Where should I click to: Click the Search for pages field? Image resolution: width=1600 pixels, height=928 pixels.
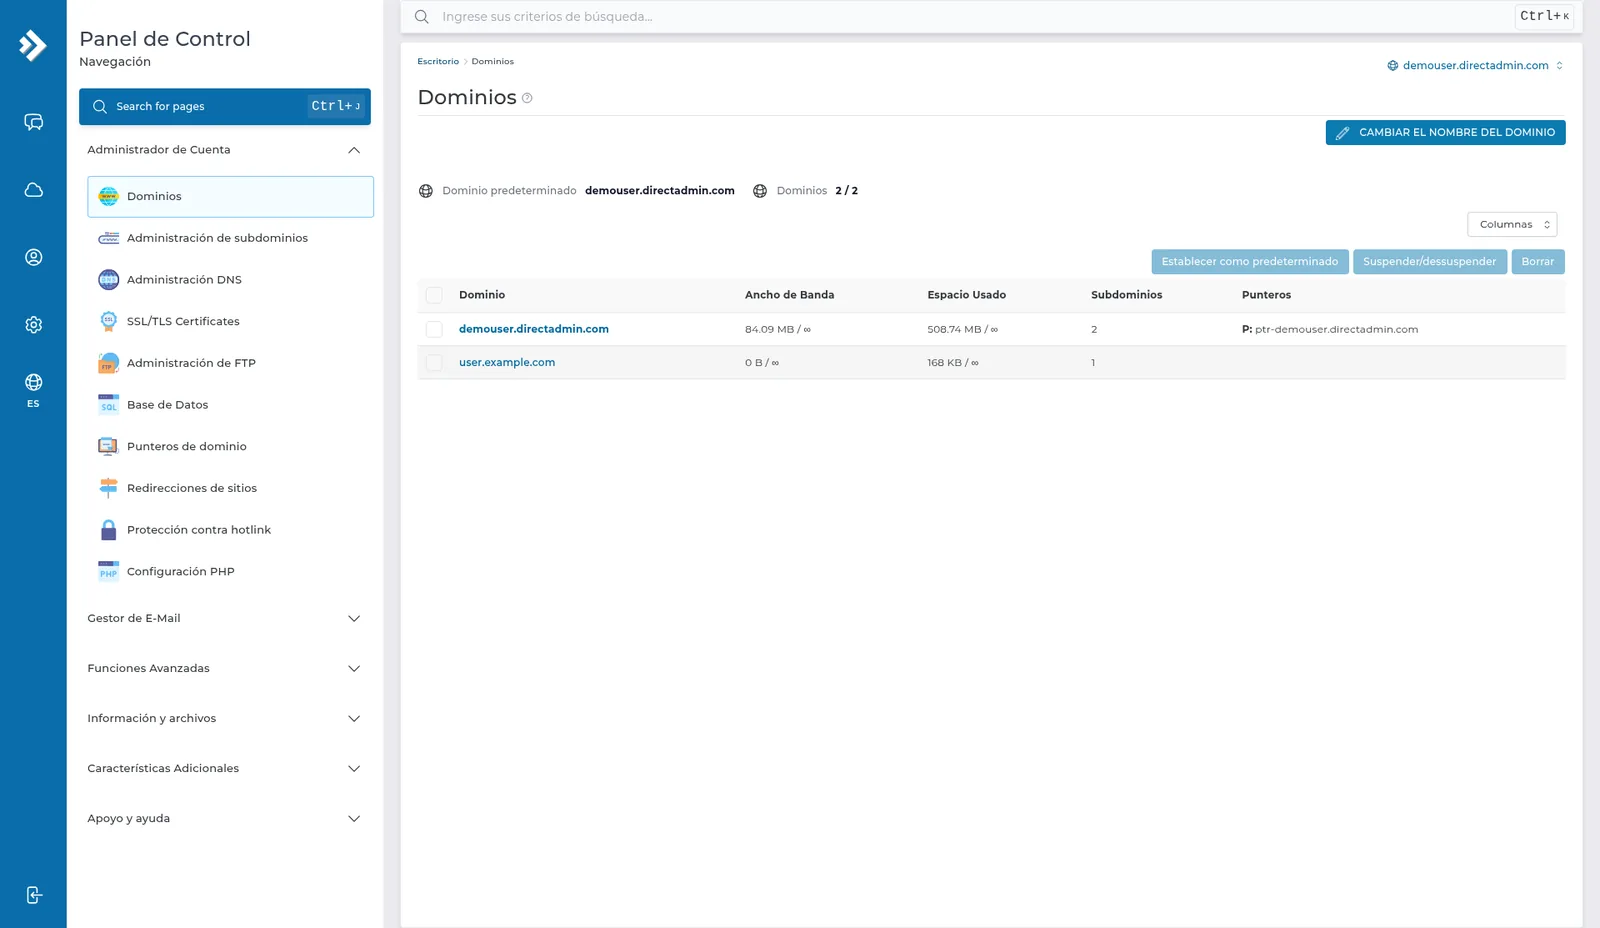(x=225, y=106)
